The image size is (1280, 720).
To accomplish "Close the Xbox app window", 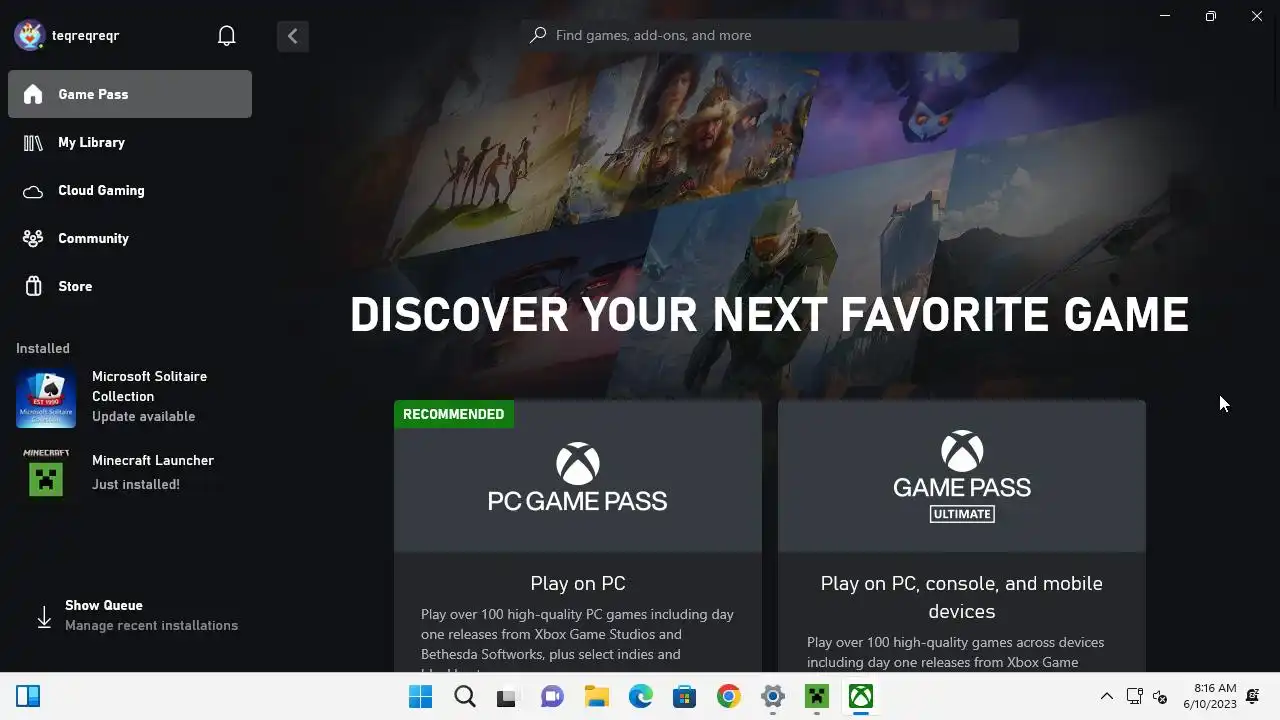I will (x=1257, y=16).
